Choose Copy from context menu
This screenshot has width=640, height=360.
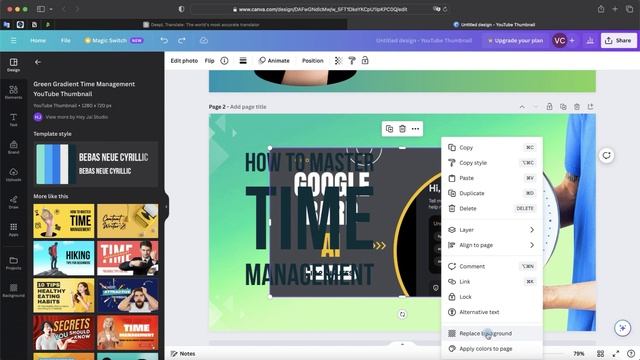point(491,147)
